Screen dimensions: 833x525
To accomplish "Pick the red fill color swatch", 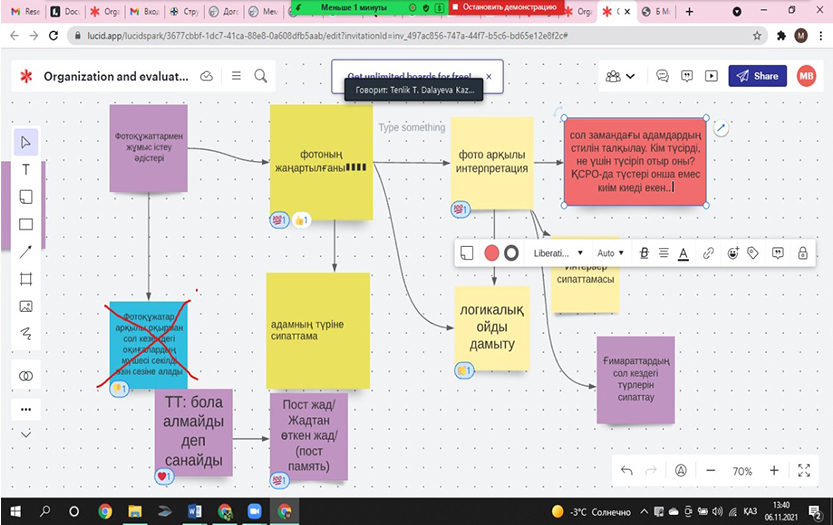I will click(491, 253).
